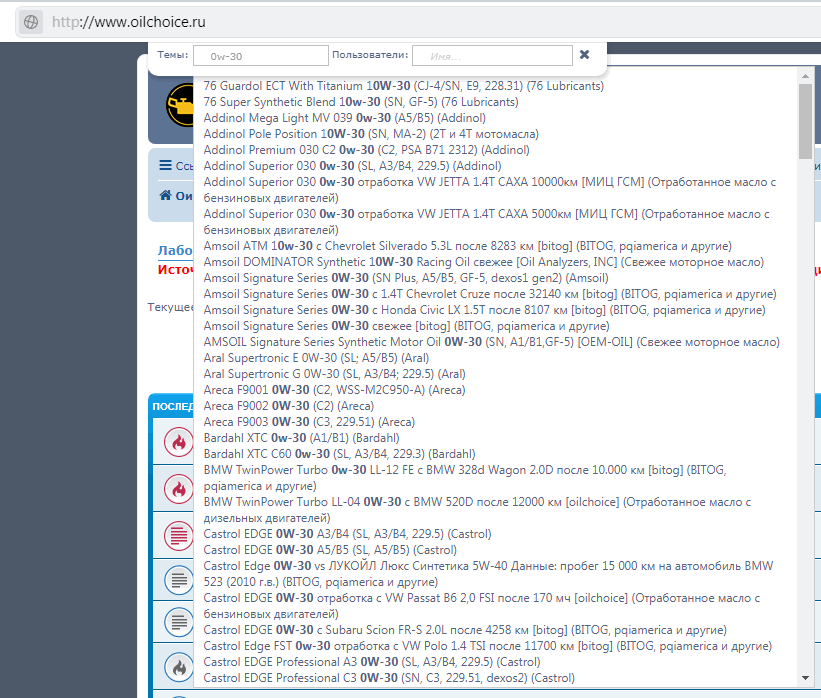The width and height of the screenshot is (821, 698).
Task: Click the browser address bar URL
Action: point(128,22)
